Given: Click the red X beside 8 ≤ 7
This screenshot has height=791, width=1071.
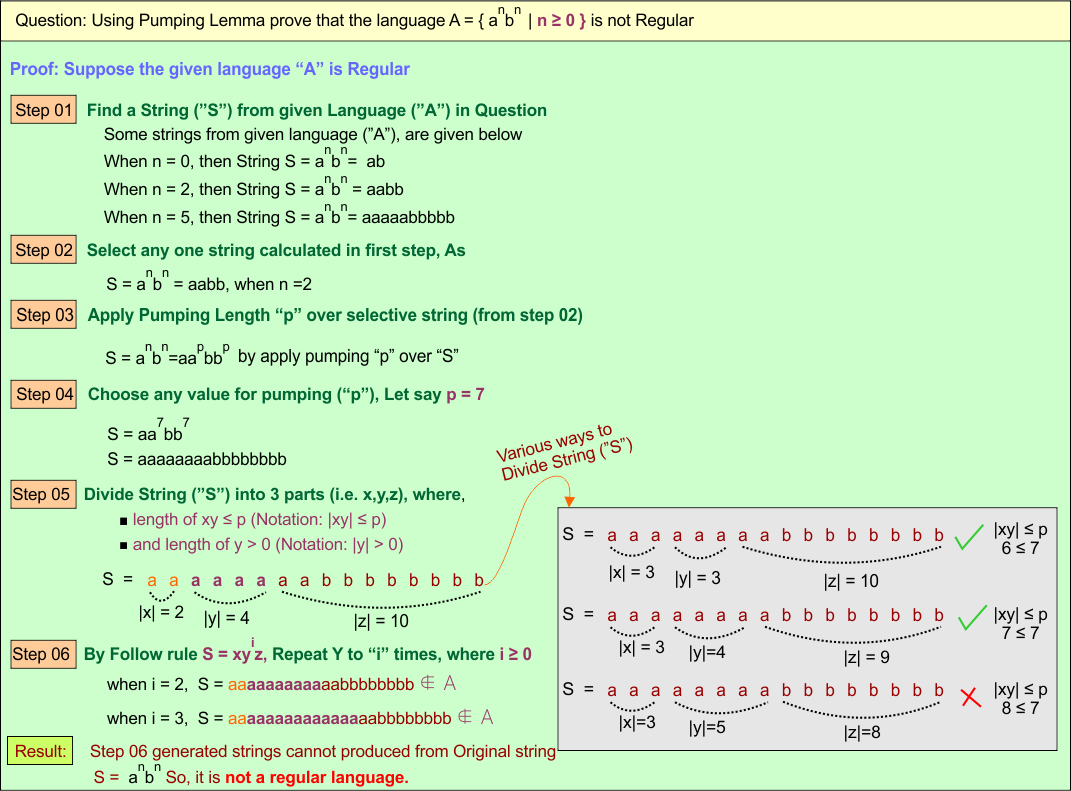Looking at the screenshot, I should [969, 697].
